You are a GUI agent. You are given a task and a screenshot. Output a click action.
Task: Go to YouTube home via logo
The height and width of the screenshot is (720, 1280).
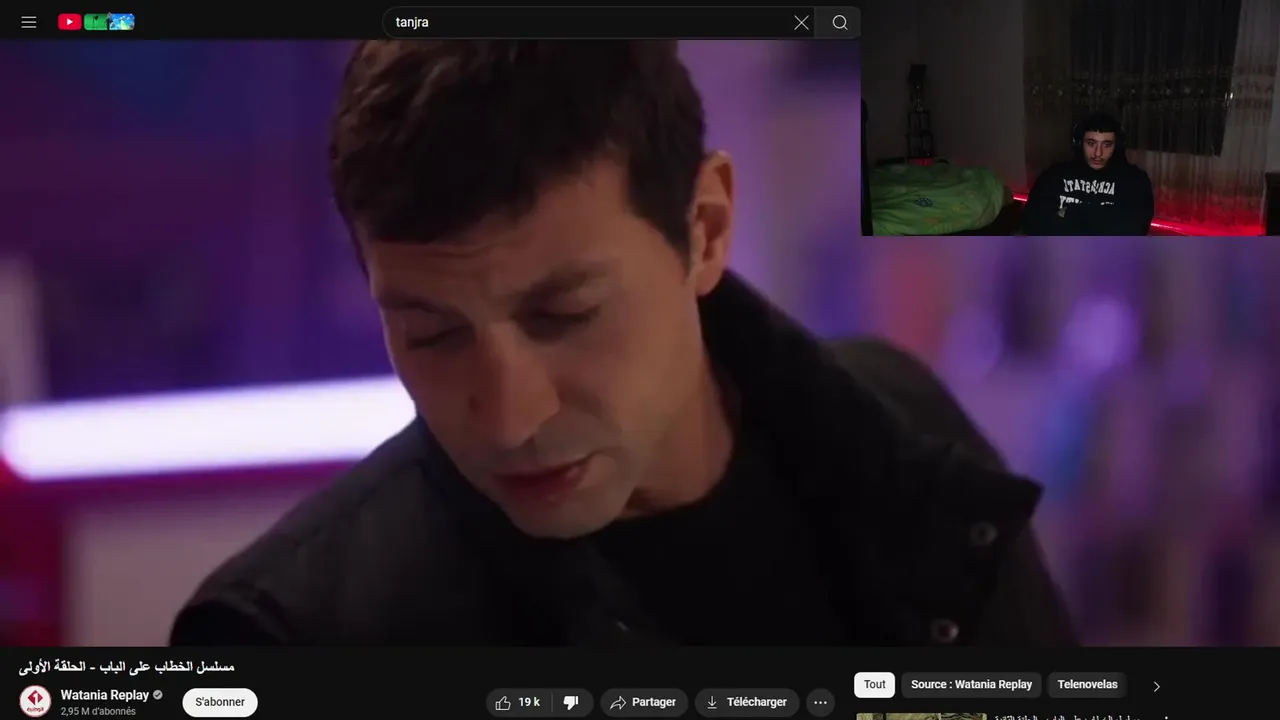click(x=96, y=22)
